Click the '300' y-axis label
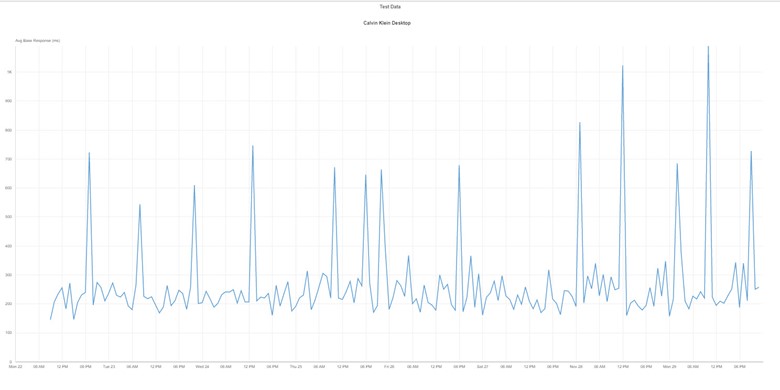The height and width of the screenshot is (390, 780). click(9, 275)
